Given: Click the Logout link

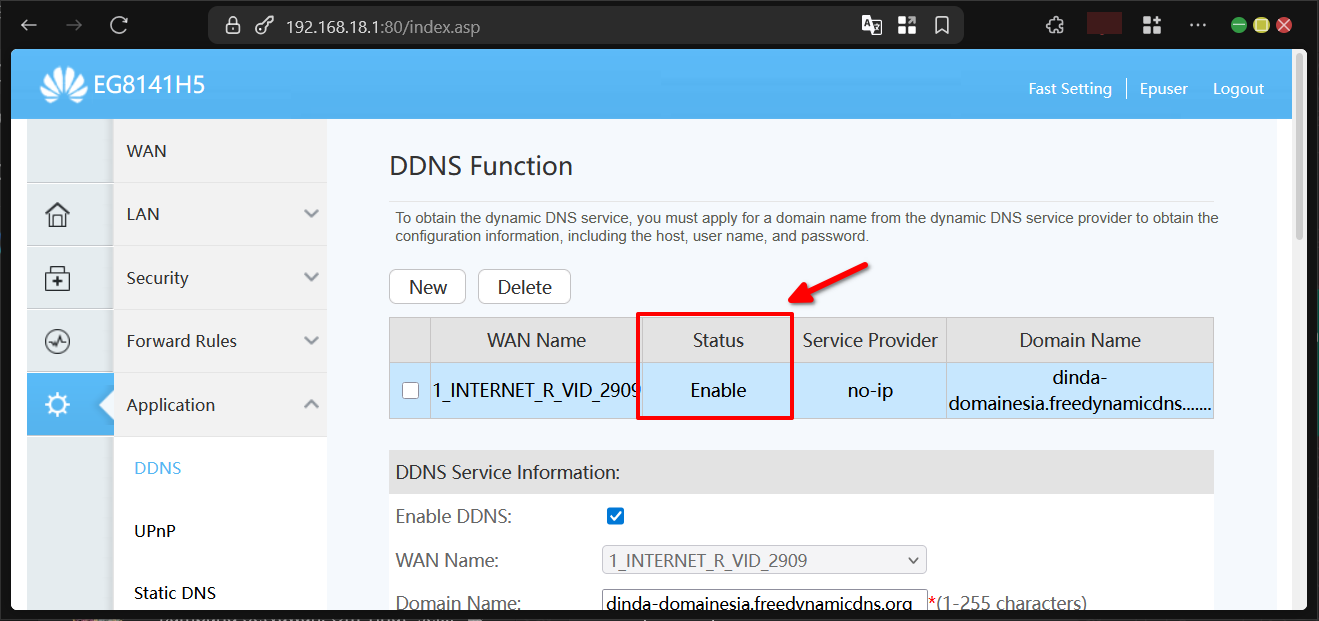Looking at the screenshot, I should [x=1238, y=88].
